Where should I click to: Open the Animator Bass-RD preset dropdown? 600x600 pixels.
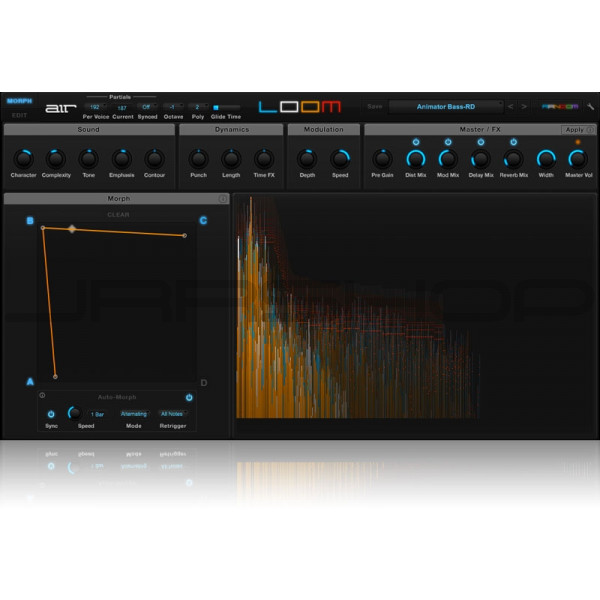click(446, 107)
